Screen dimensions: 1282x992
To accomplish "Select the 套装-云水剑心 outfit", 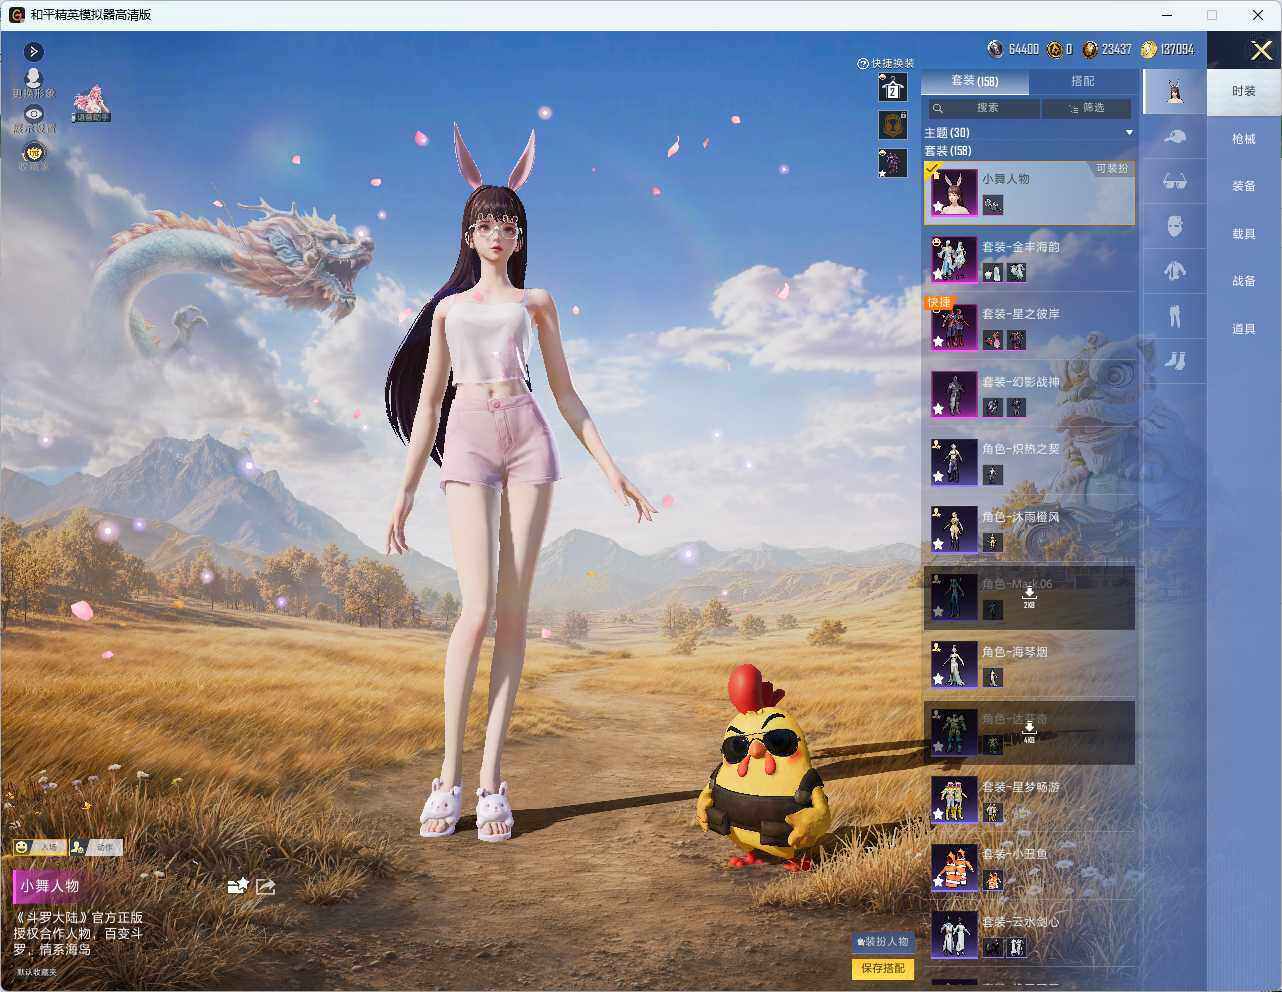I will (1030, 934).
